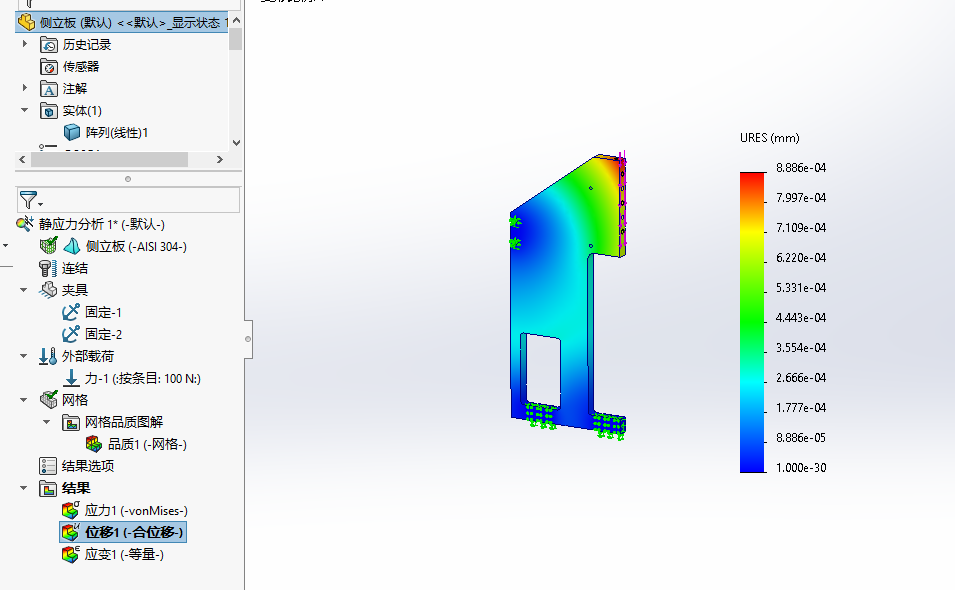Viewport: 955px width, 590px height.
Task: Click the 7.997e-04 legend value
Action: coord(801,197)
